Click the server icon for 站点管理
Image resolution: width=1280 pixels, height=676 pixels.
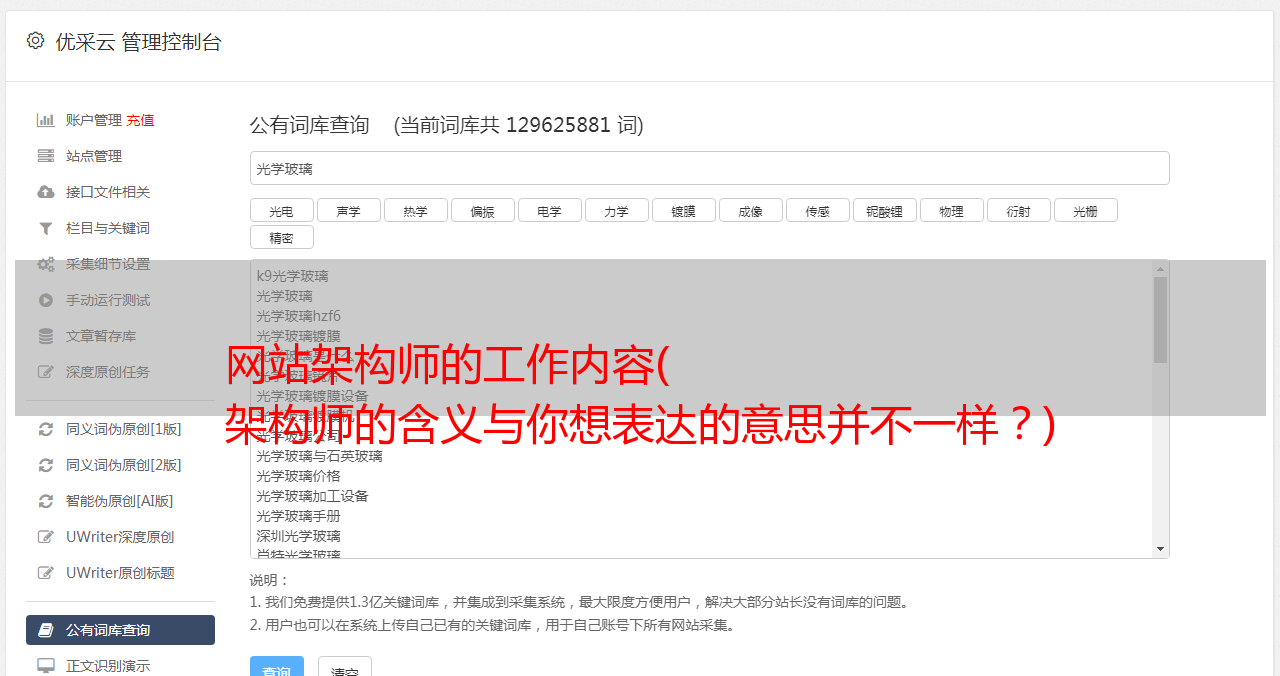click(x=46, y=156)
